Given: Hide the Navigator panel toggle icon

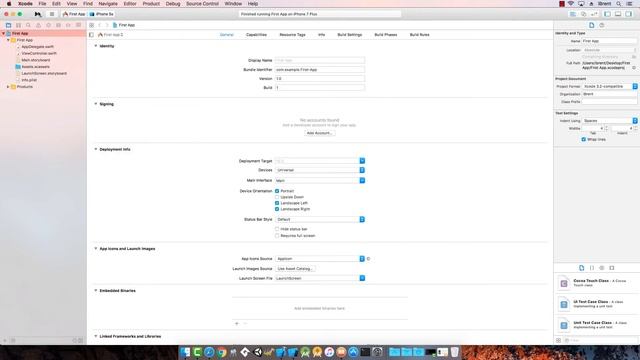Looking at the screenshot, I should click(607, 14).
